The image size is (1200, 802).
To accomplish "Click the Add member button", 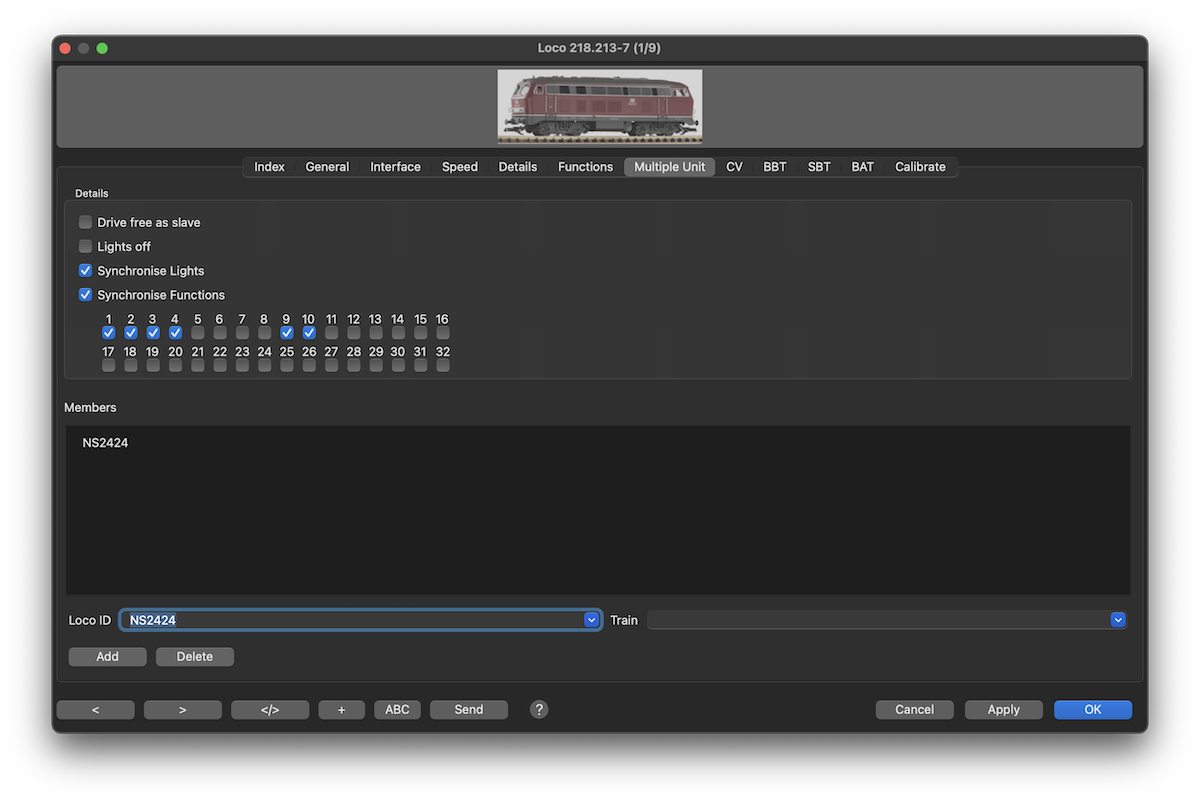I will click(x=107, y=657).
